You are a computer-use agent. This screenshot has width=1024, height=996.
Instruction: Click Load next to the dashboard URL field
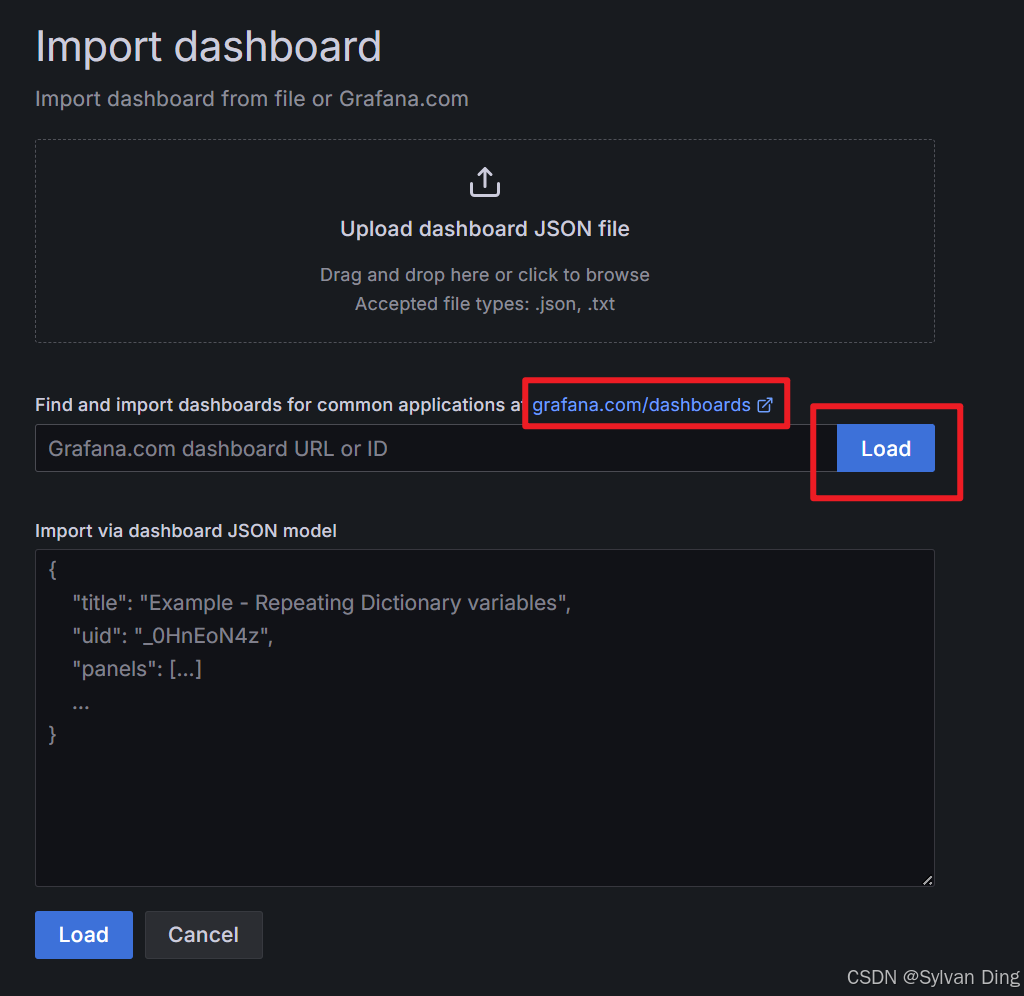coord(886,448)
